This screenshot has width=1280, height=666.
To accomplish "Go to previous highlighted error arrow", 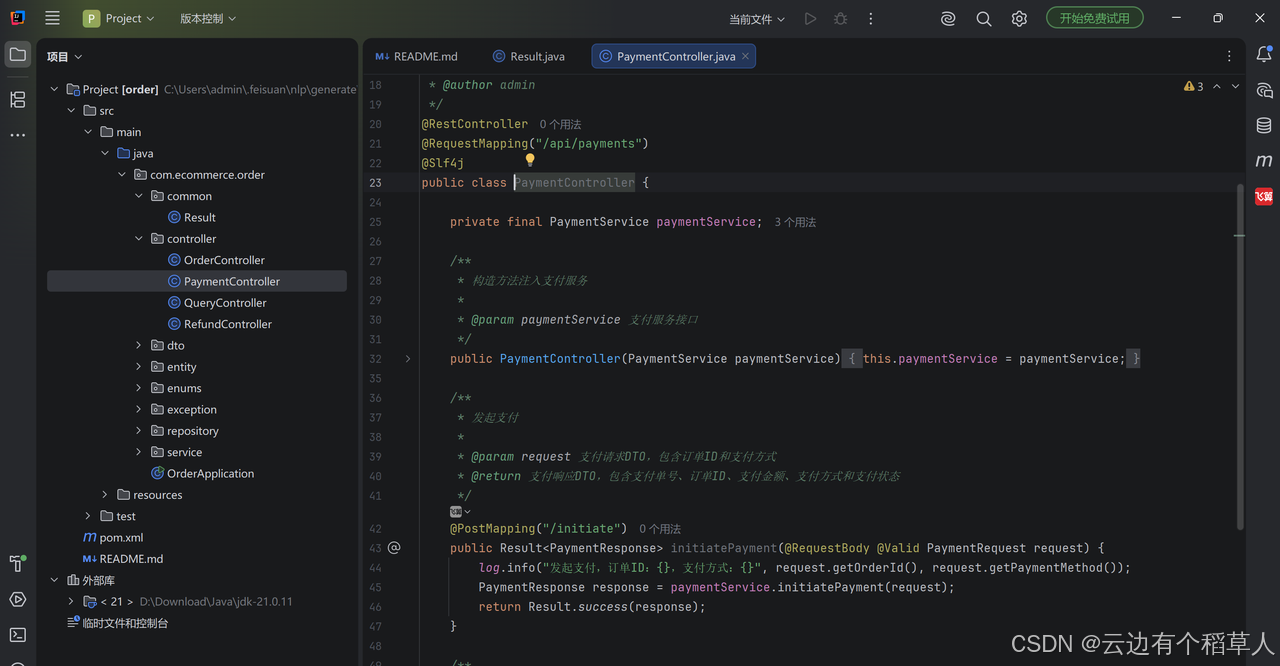I will click(1217, 87).
